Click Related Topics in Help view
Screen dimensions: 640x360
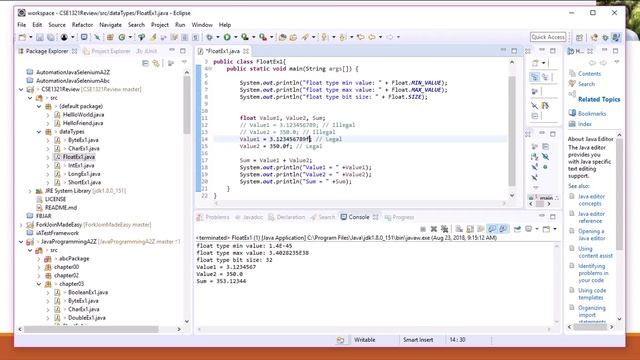[599, 99]
